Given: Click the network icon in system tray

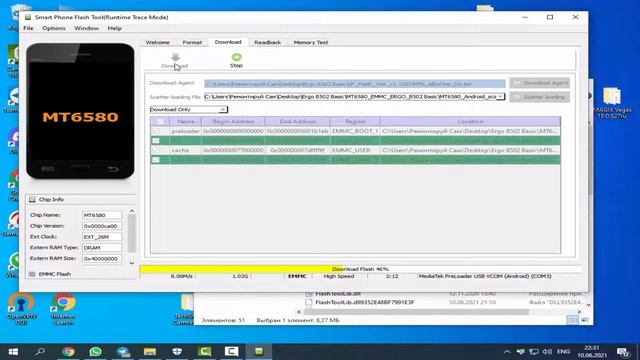Looking at the screenshot, I should pyautogui.click(x=534, y=351).
